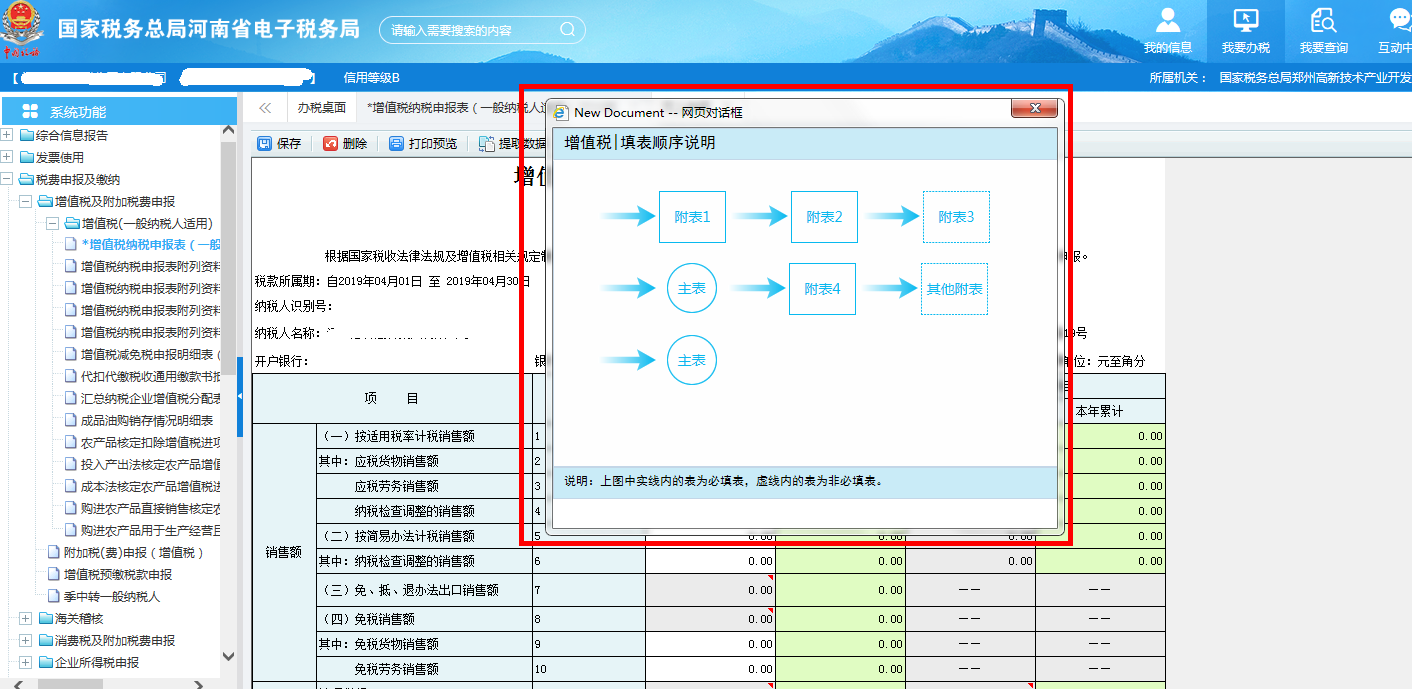Image resolution: width=1412 pixels, height=689 pixels.
Task: Open 打印预览 print preview
Action: (x=423, y=143)
